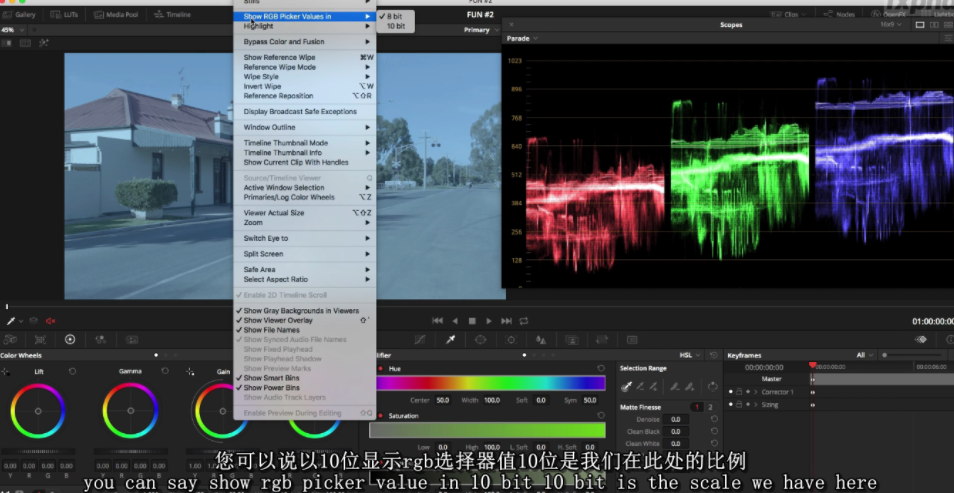Reset the Lift color wheel
The height and width of the screenshot is (493, 954).
72,371
